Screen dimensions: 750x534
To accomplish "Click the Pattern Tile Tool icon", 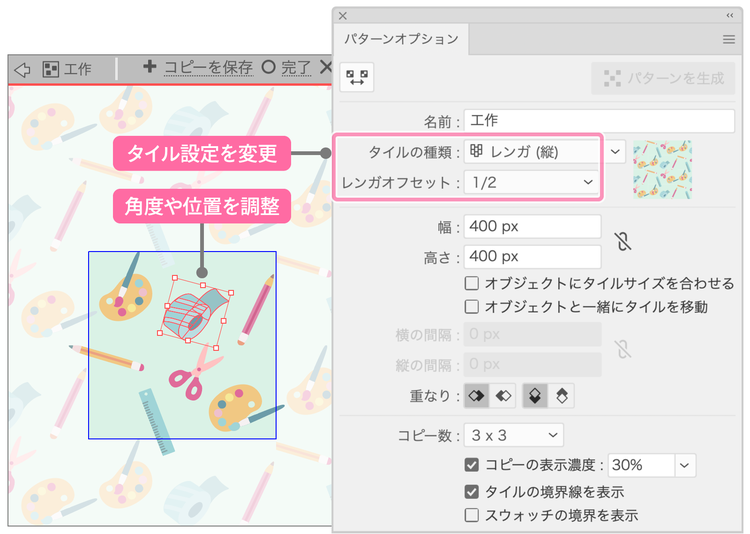I will (x=356, y=77).
